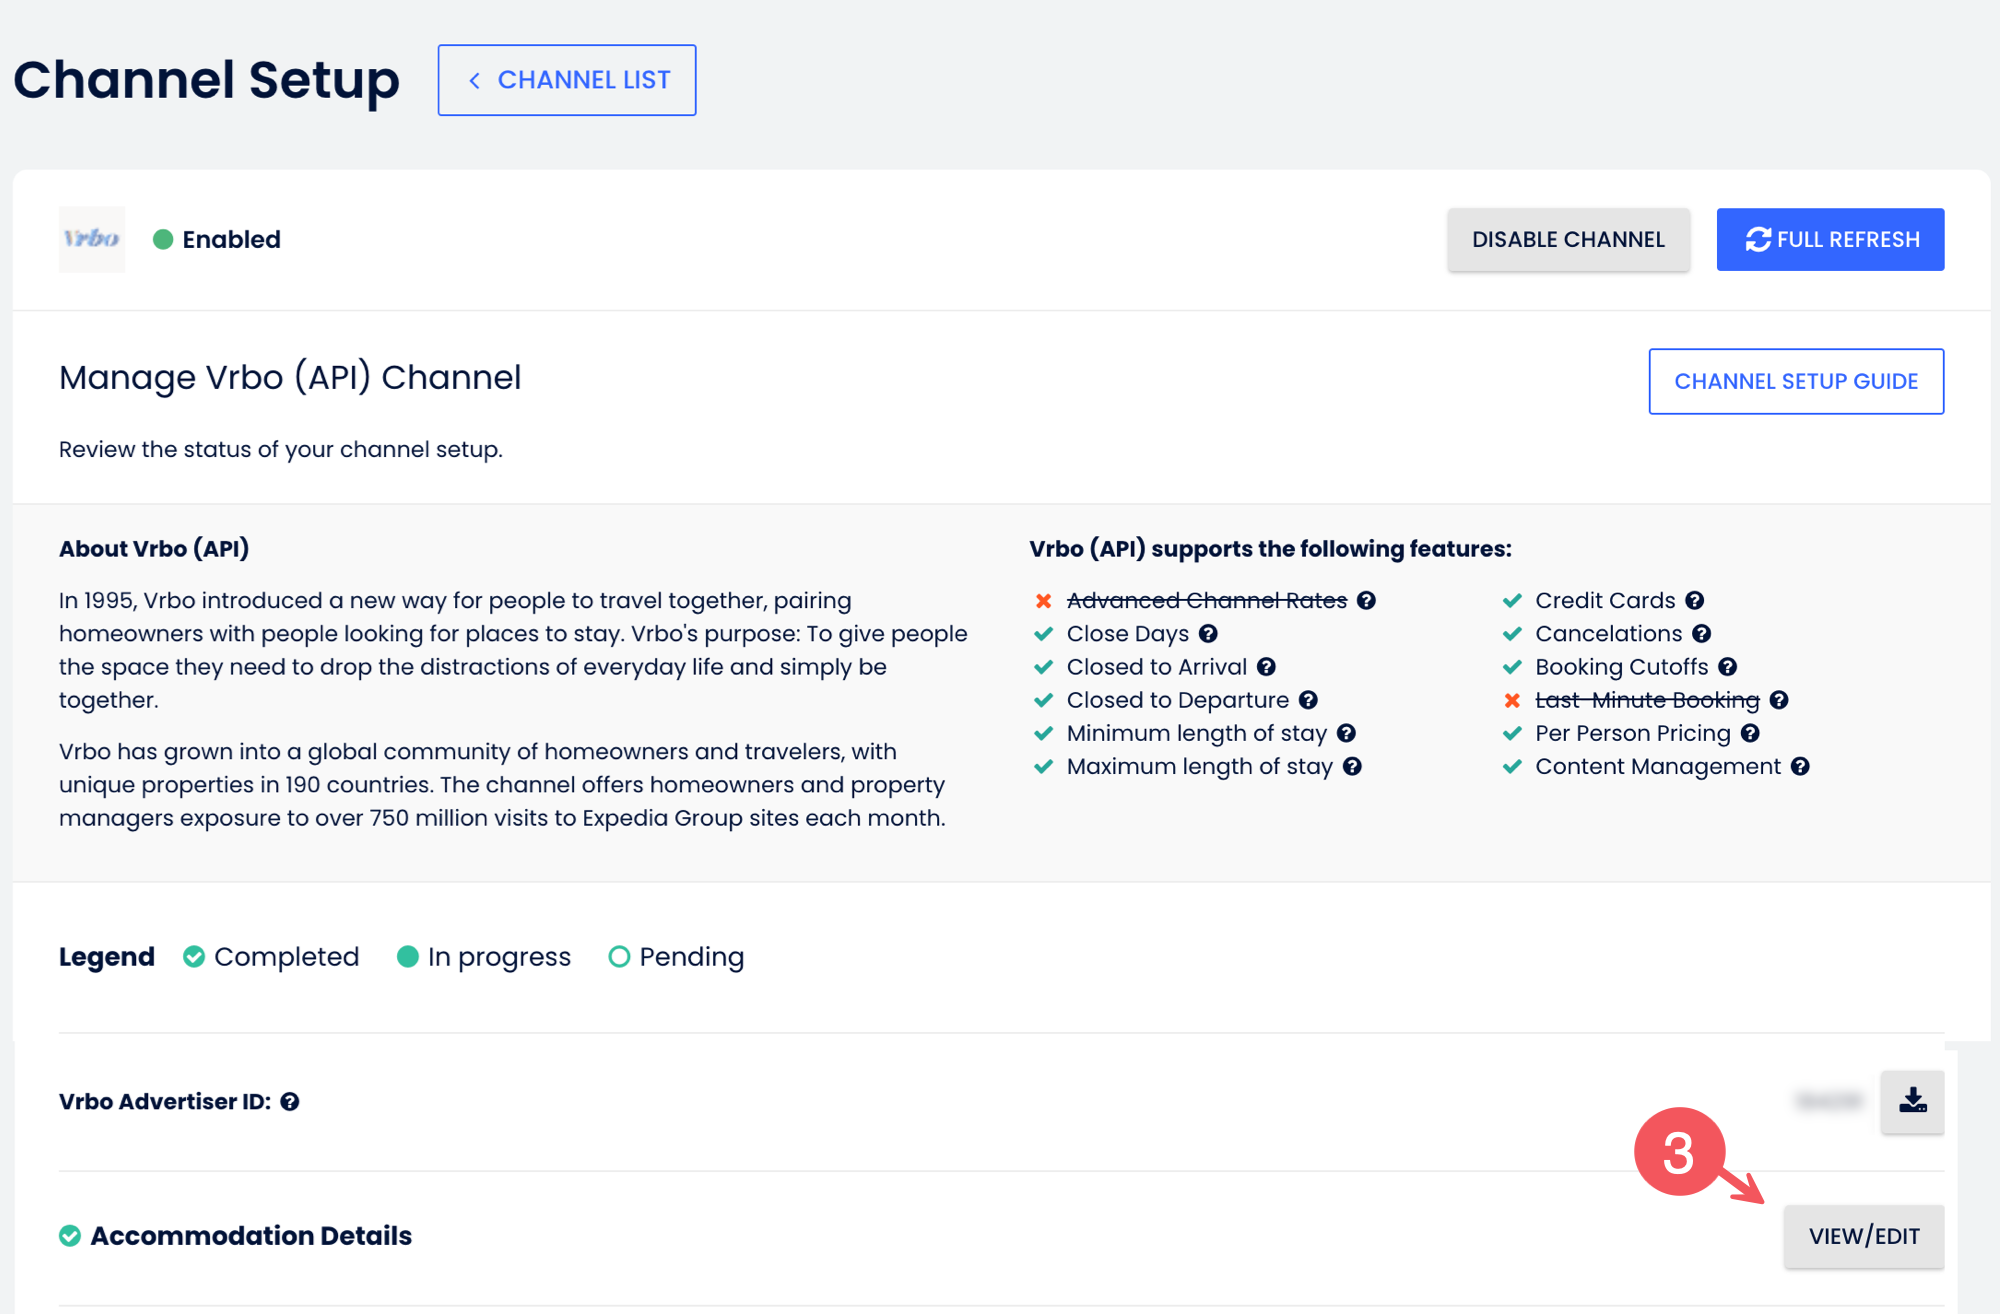Open the Channel Setup Guide
Screen dimensions: 2000x1314
point(1796,381)
